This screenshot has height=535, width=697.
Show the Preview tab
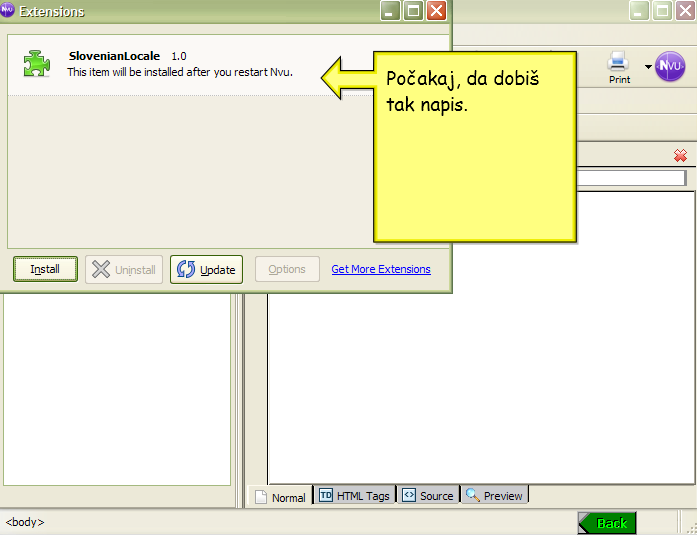tap(494, 495)
